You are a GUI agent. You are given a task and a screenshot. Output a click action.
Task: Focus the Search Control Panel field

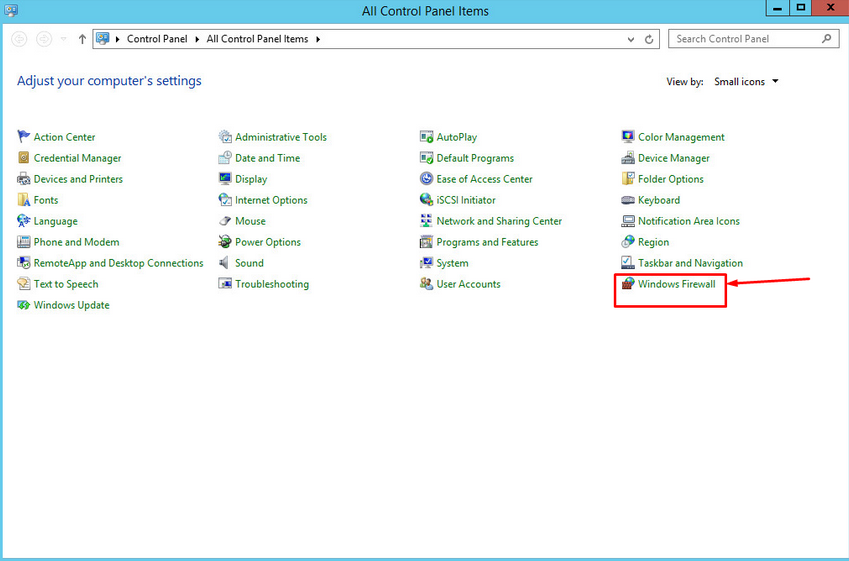pos(745,39)
